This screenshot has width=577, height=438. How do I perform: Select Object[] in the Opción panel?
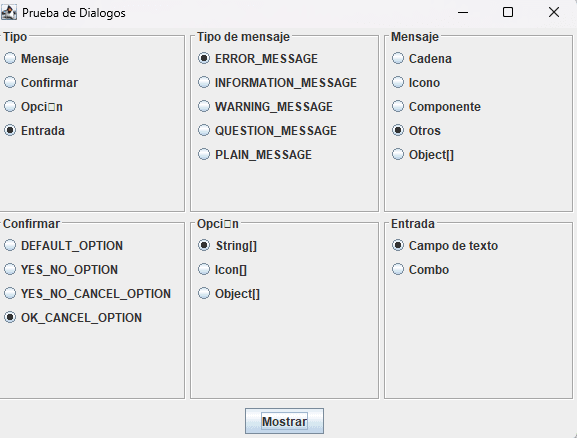coord(229,293)
